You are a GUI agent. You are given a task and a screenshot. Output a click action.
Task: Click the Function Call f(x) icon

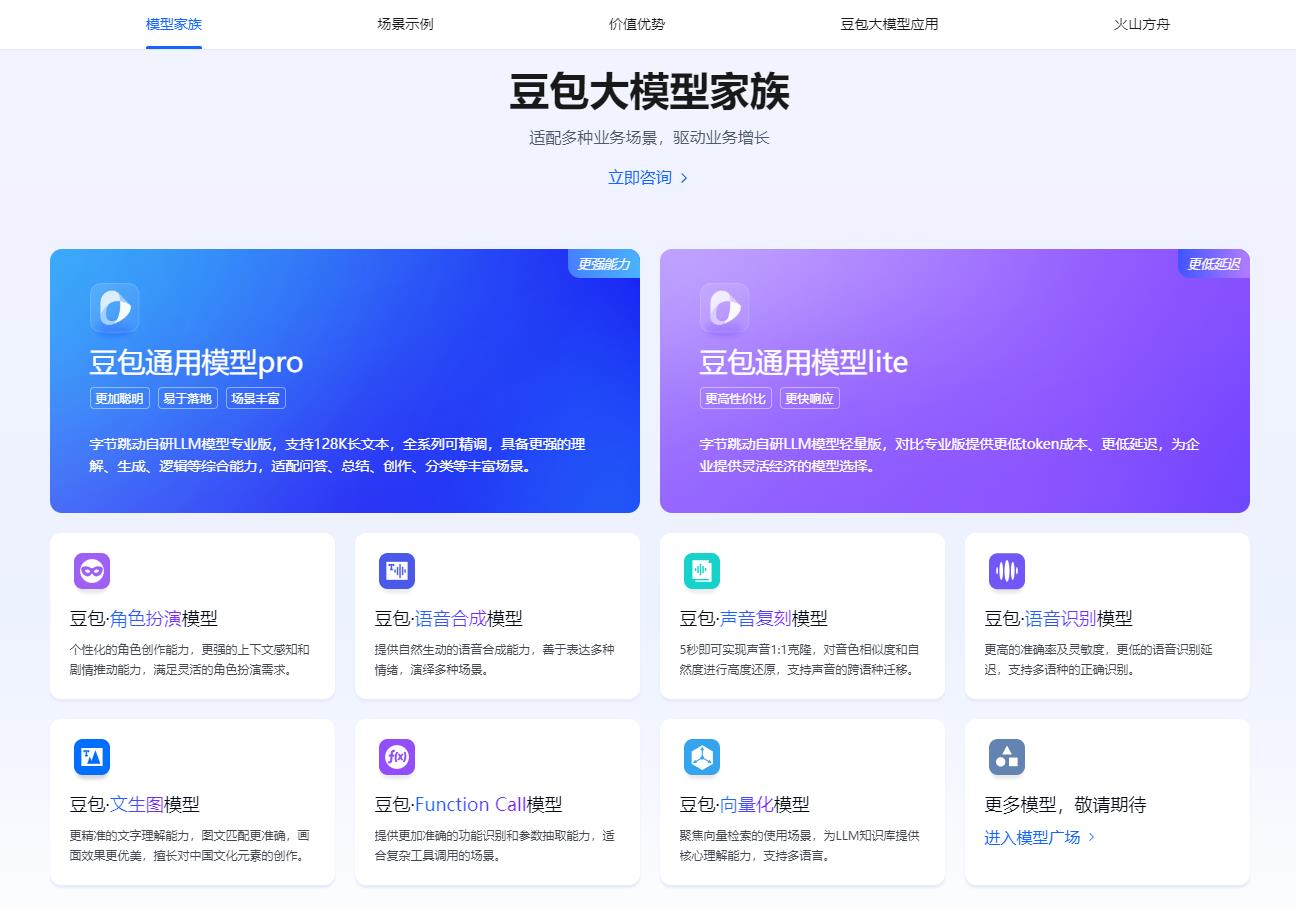(397, 757)
